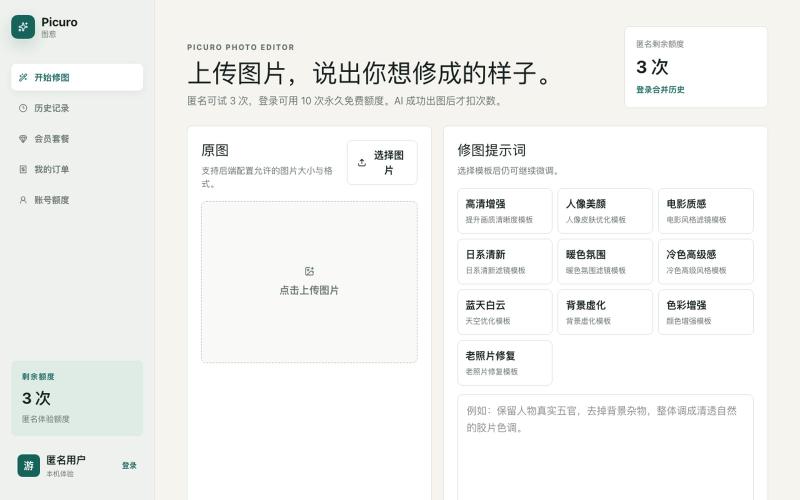Open 账号额度 in the sidebar
Viewport: 800px width, 500px height.
click(x=77, y=200)
